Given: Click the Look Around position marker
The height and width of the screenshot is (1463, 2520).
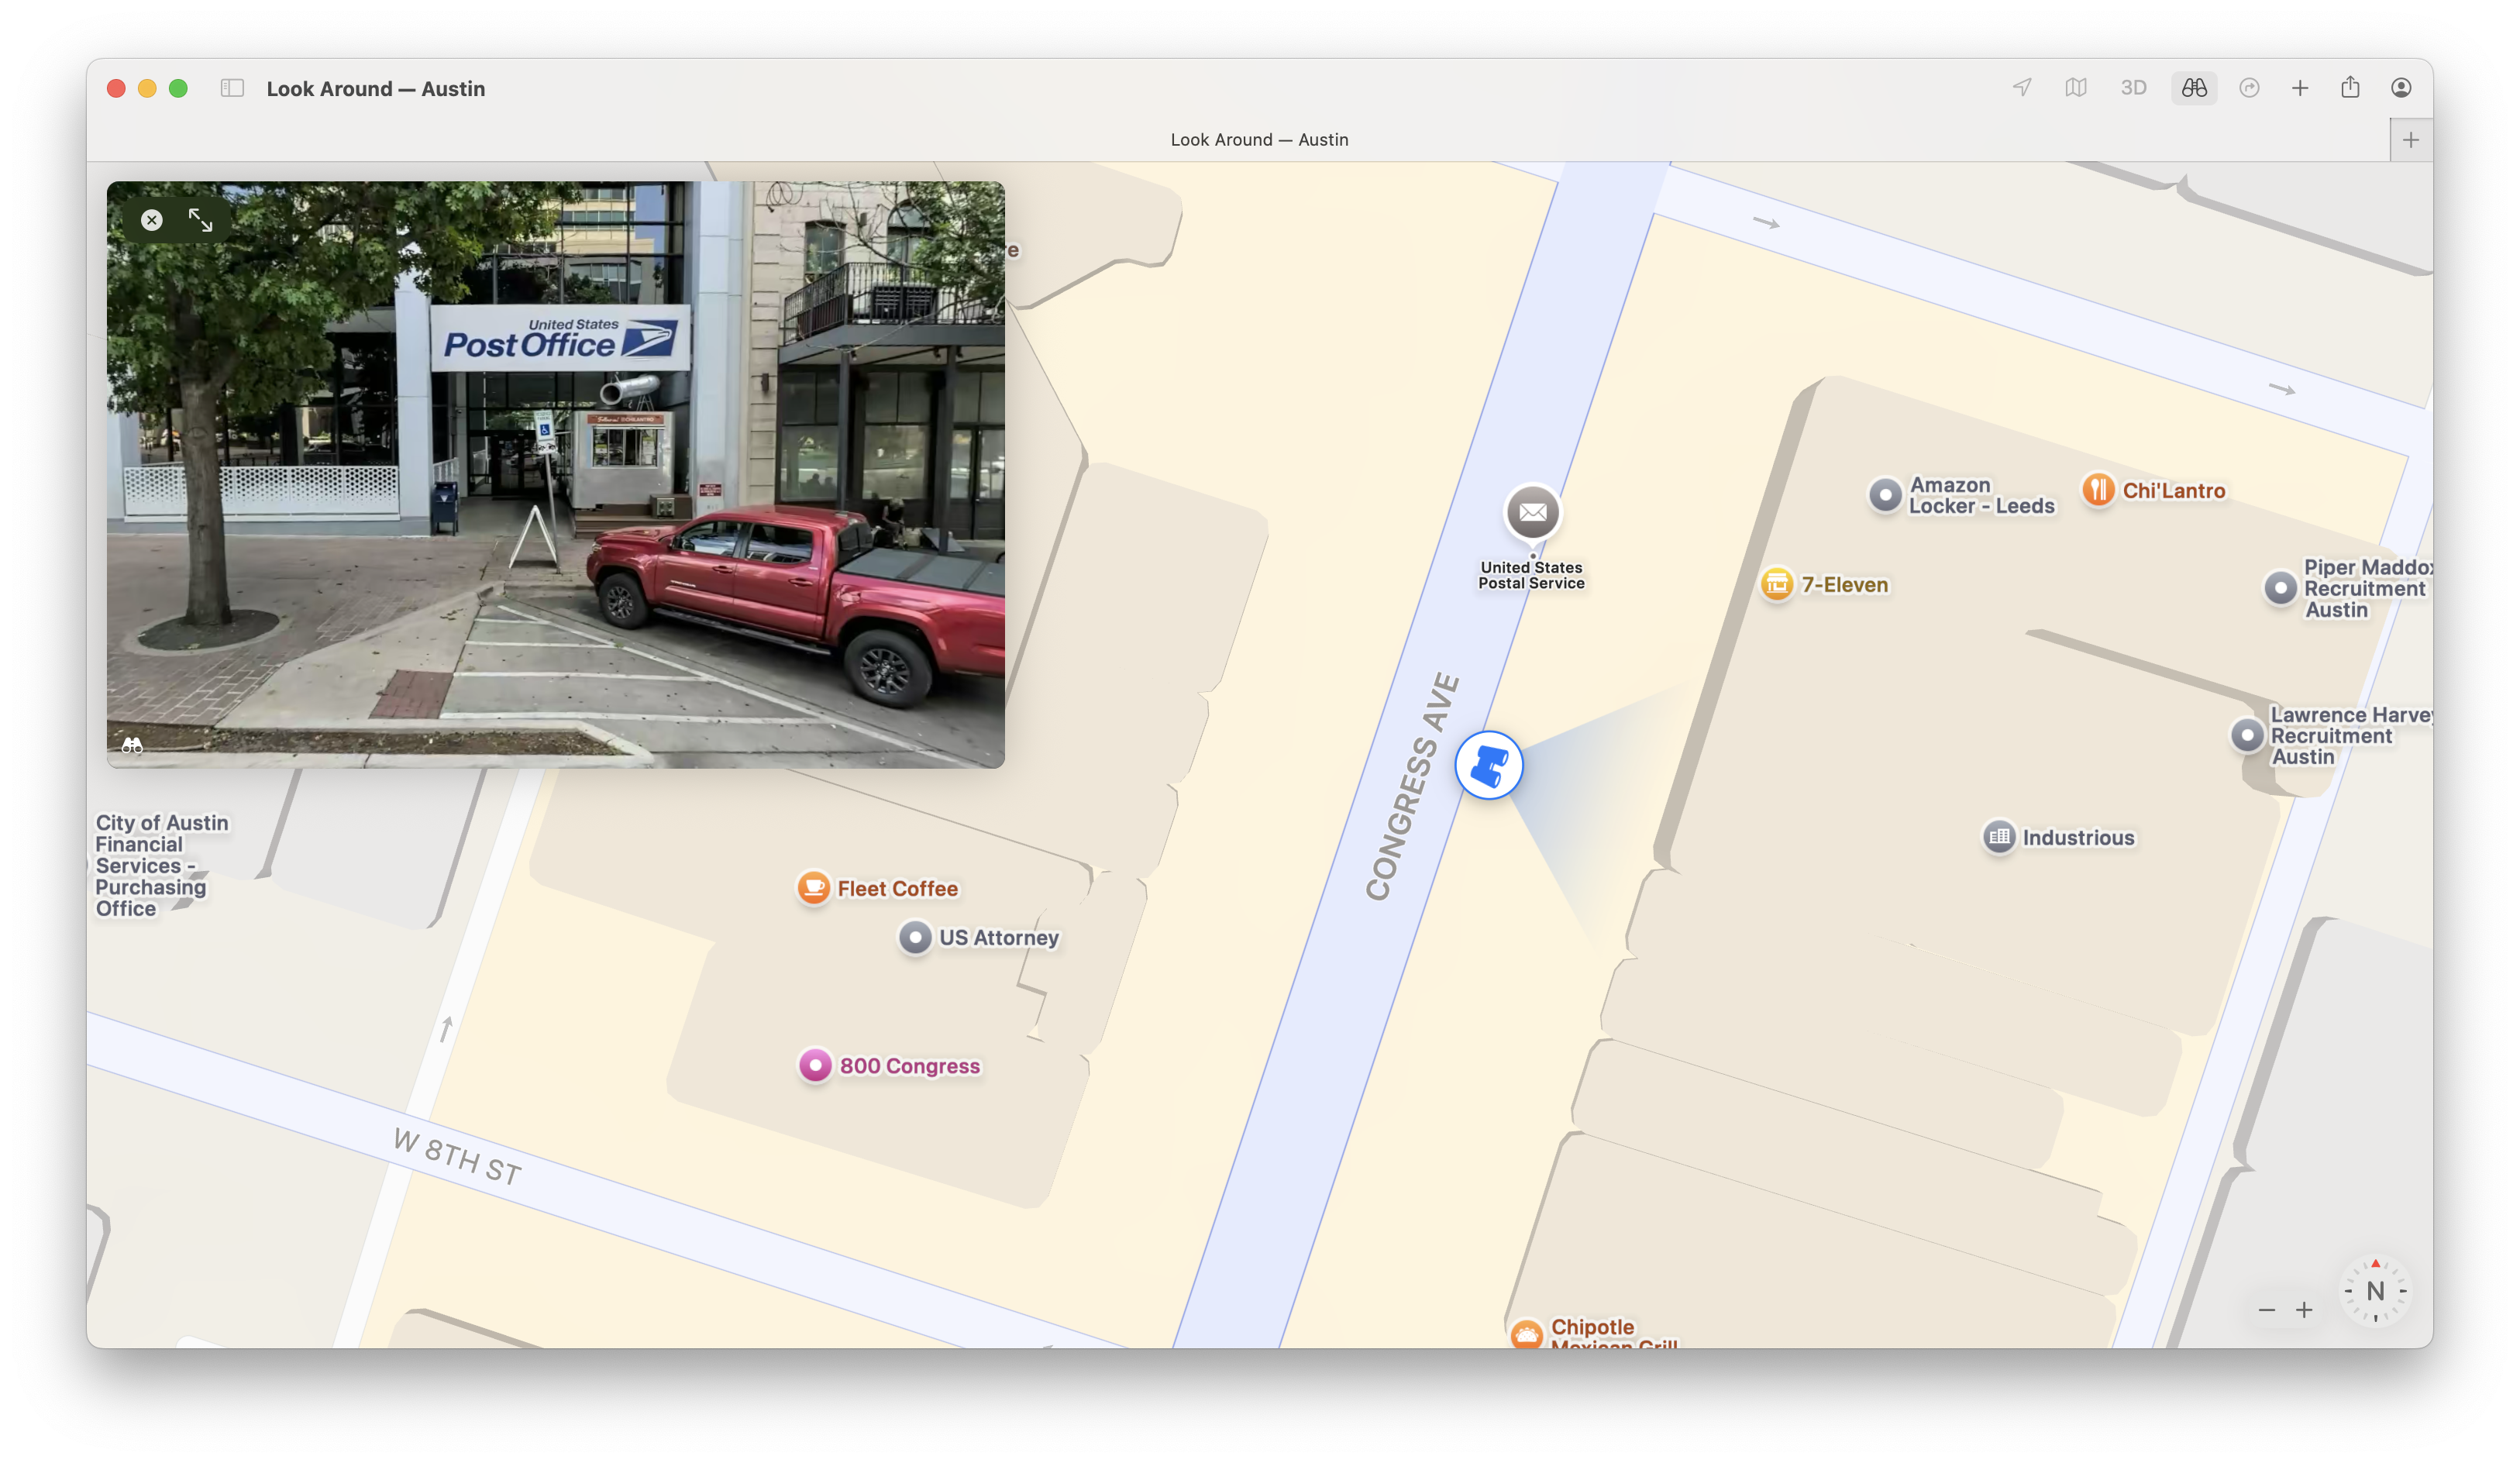Looking at the screenshot, I should (1489, 766).
